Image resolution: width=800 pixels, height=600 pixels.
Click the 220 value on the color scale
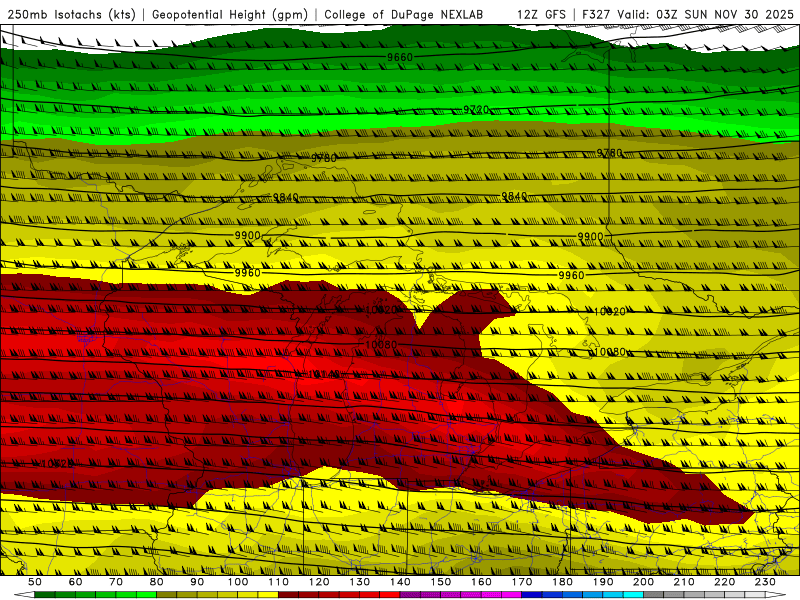pyautogui.click(x=724, y=582)
